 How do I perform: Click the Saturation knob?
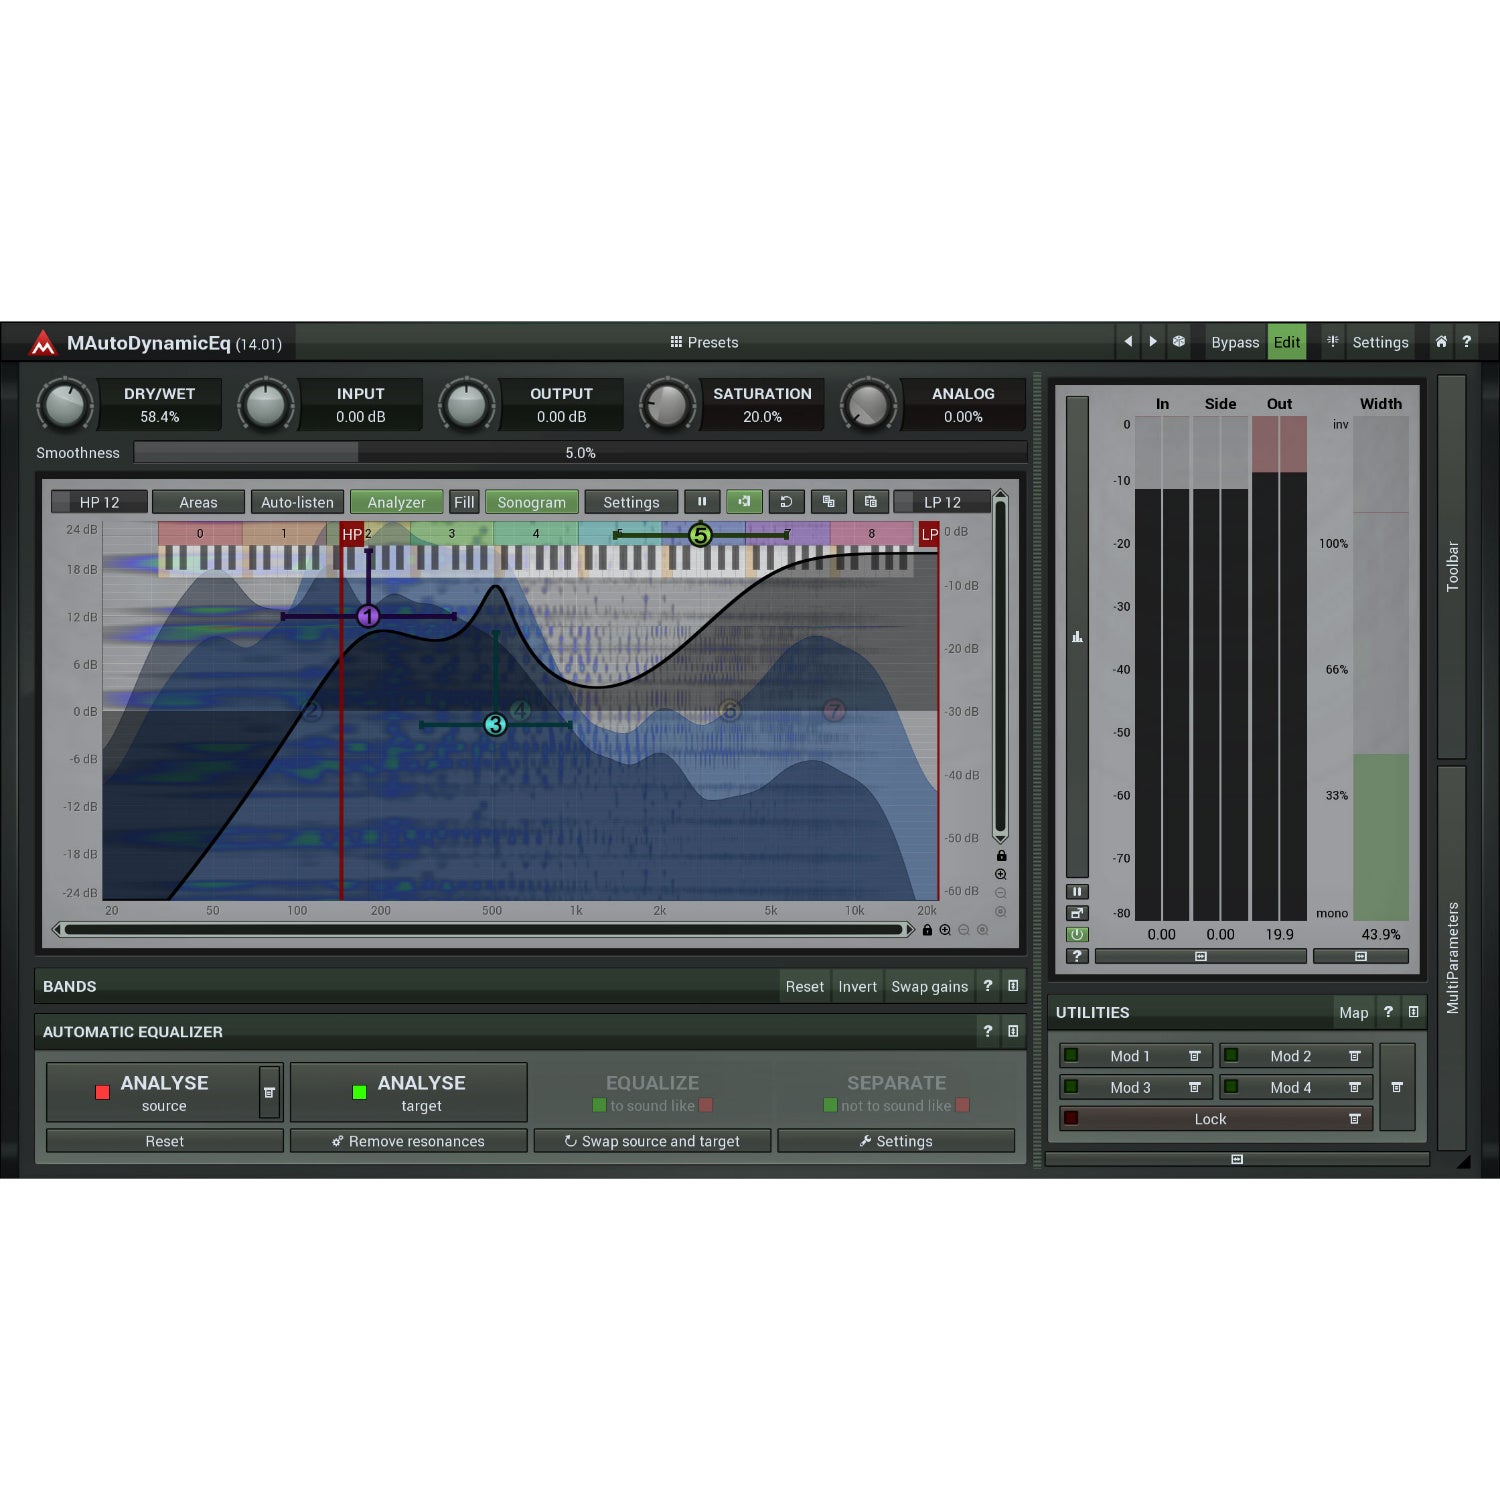[x=667, y=405]
